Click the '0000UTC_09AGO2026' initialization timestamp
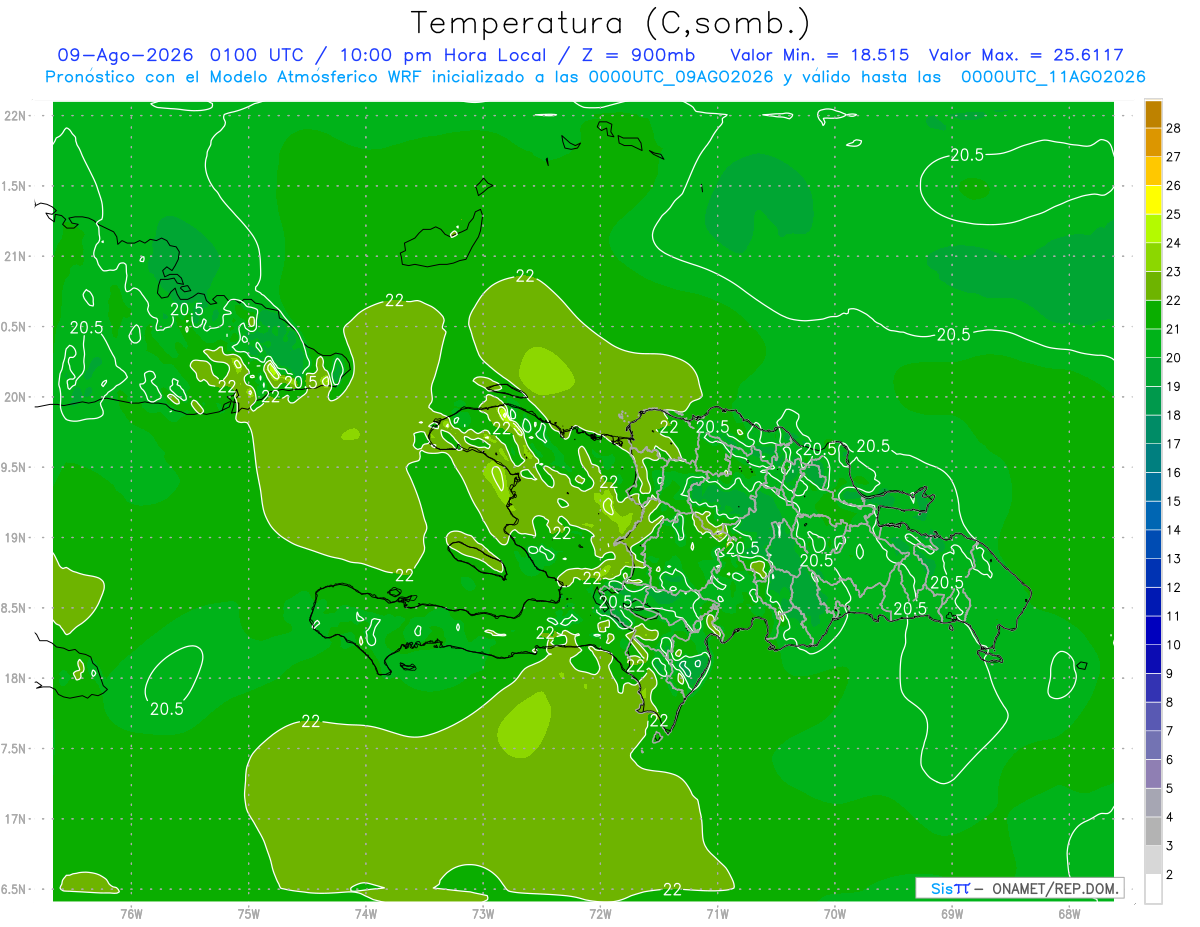The width and height of the screenshot is (1200, 927). pyautogui.click(x=681, y=77)
